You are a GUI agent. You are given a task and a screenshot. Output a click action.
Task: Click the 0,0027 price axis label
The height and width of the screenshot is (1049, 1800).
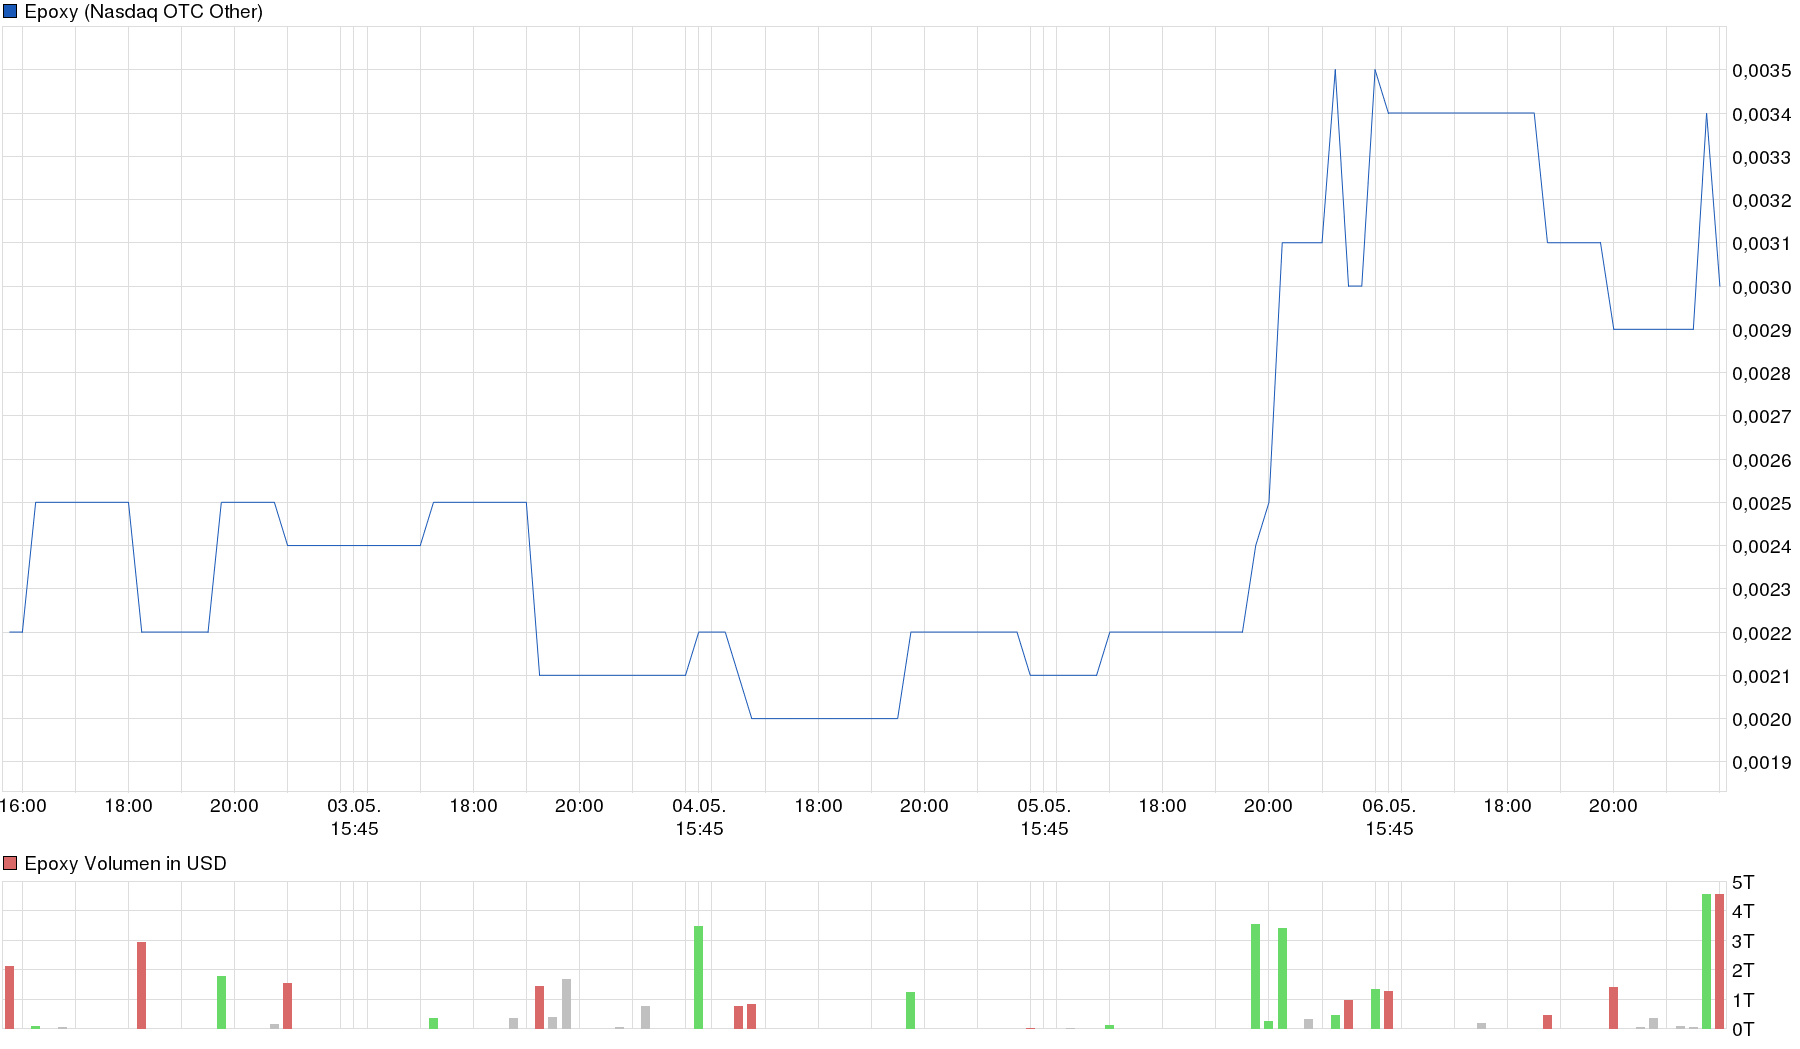pyautogui.click(x=1762, y=416)
